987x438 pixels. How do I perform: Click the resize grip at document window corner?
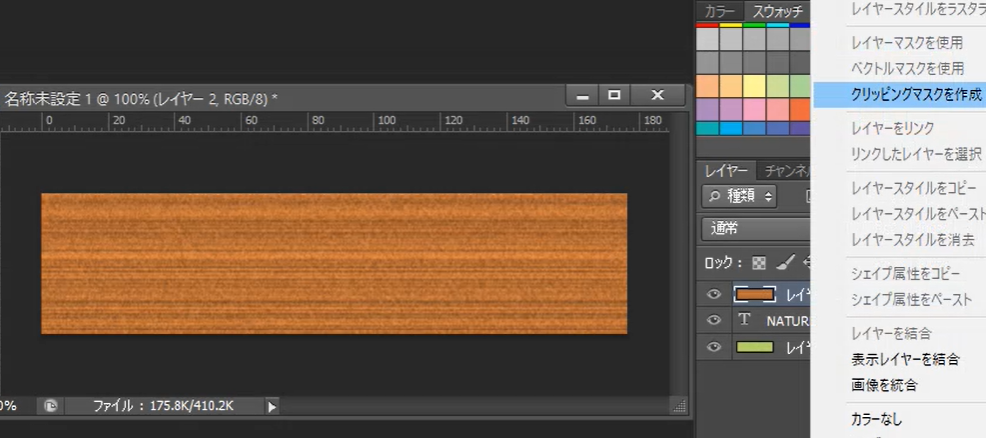coord(679,406)
